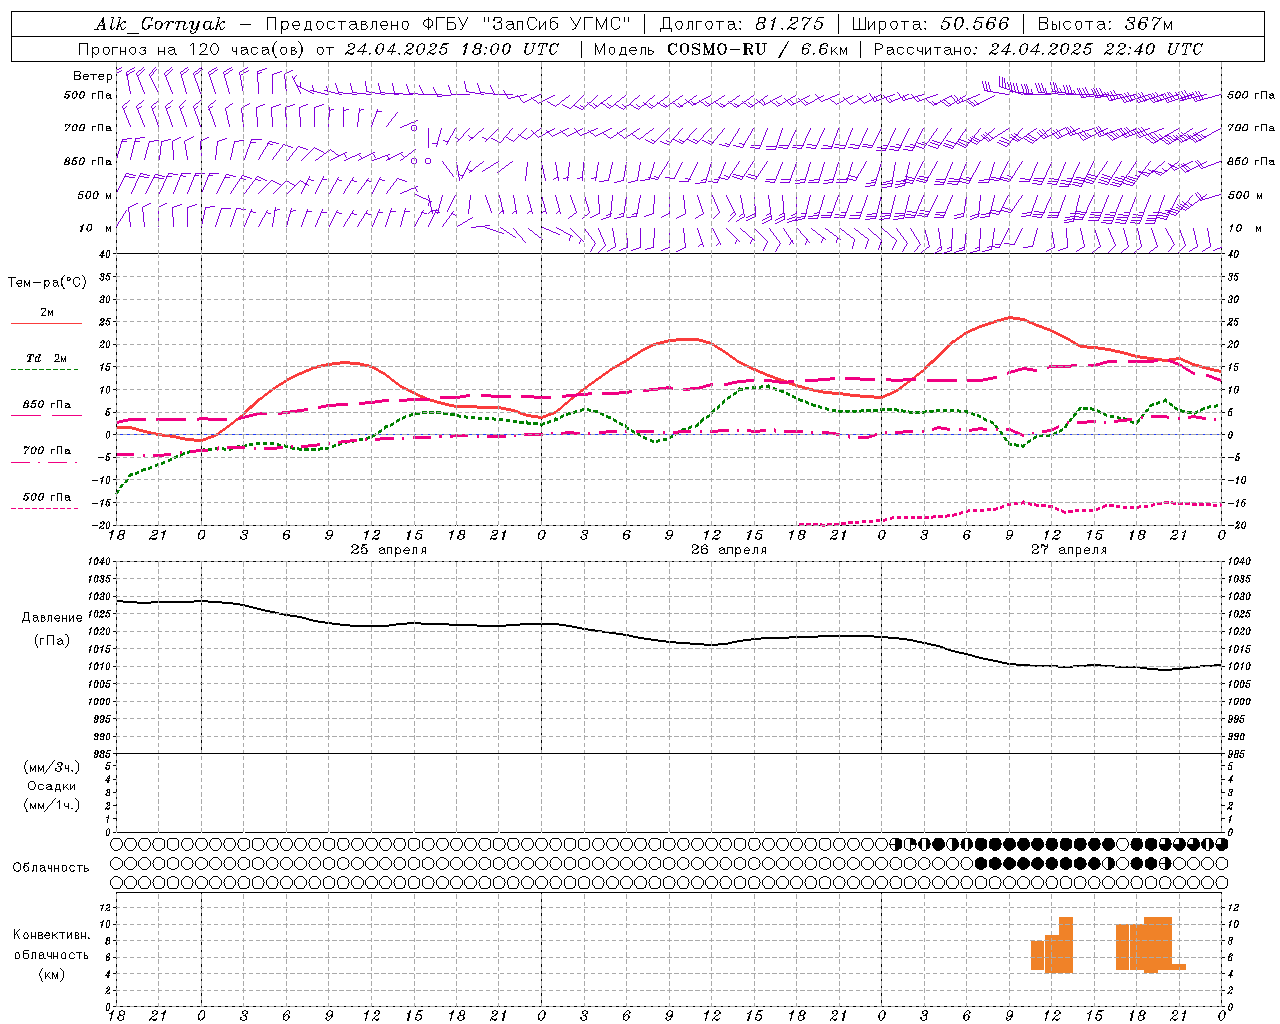
Task: Click the 25 апреля date label
Action: (x=389, y=550)
